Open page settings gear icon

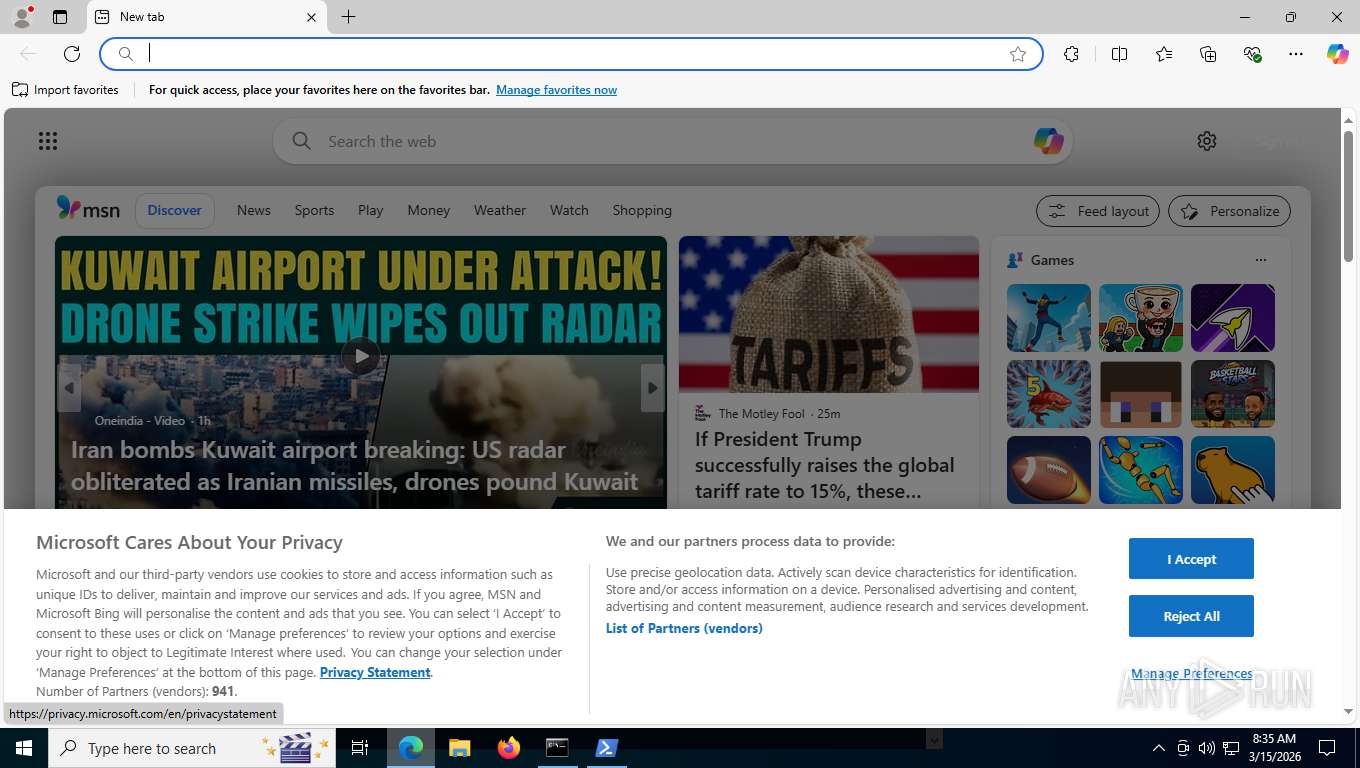tap(1207, 141)
